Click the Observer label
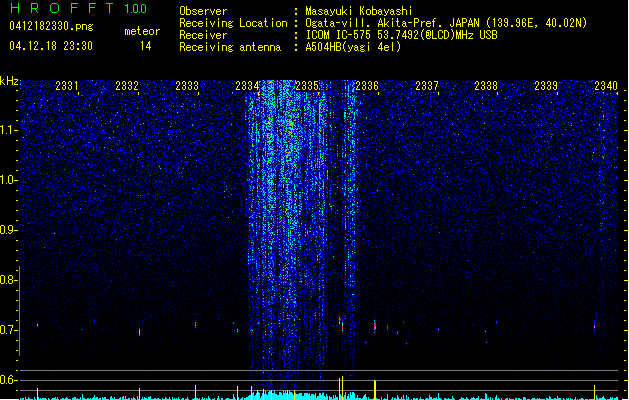Viewport: 629px width, 400px height. (203, 11)
